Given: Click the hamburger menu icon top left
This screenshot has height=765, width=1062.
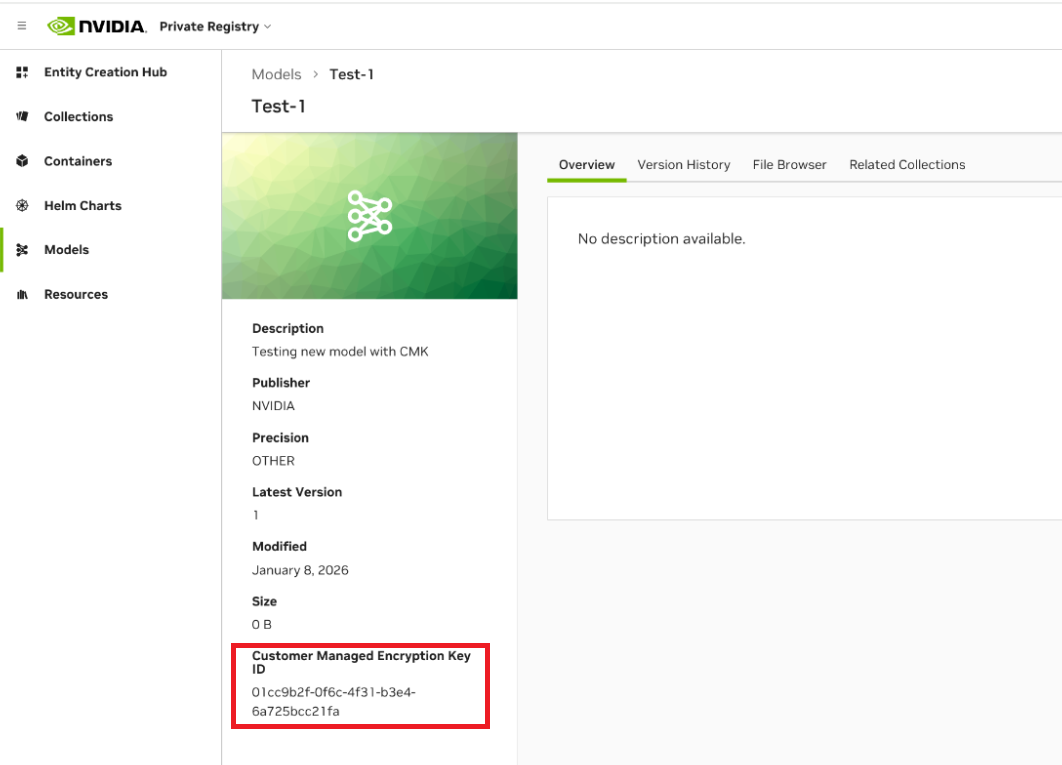Looking at the screenshot, I should pyautogui.click(x=21, y=25).
